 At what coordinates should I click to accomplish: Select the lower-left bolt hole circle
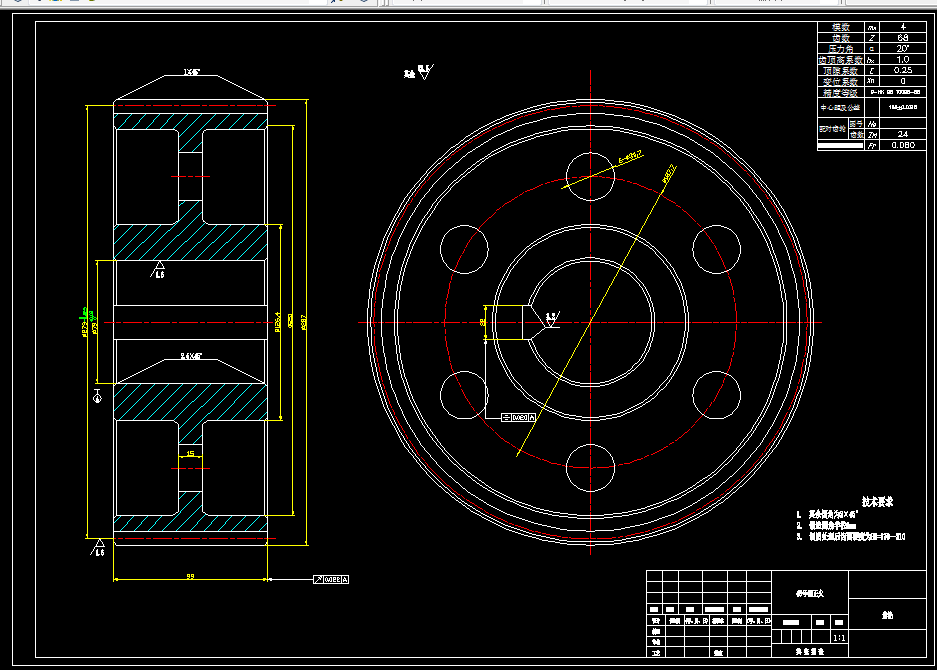[x=464, y=395]
